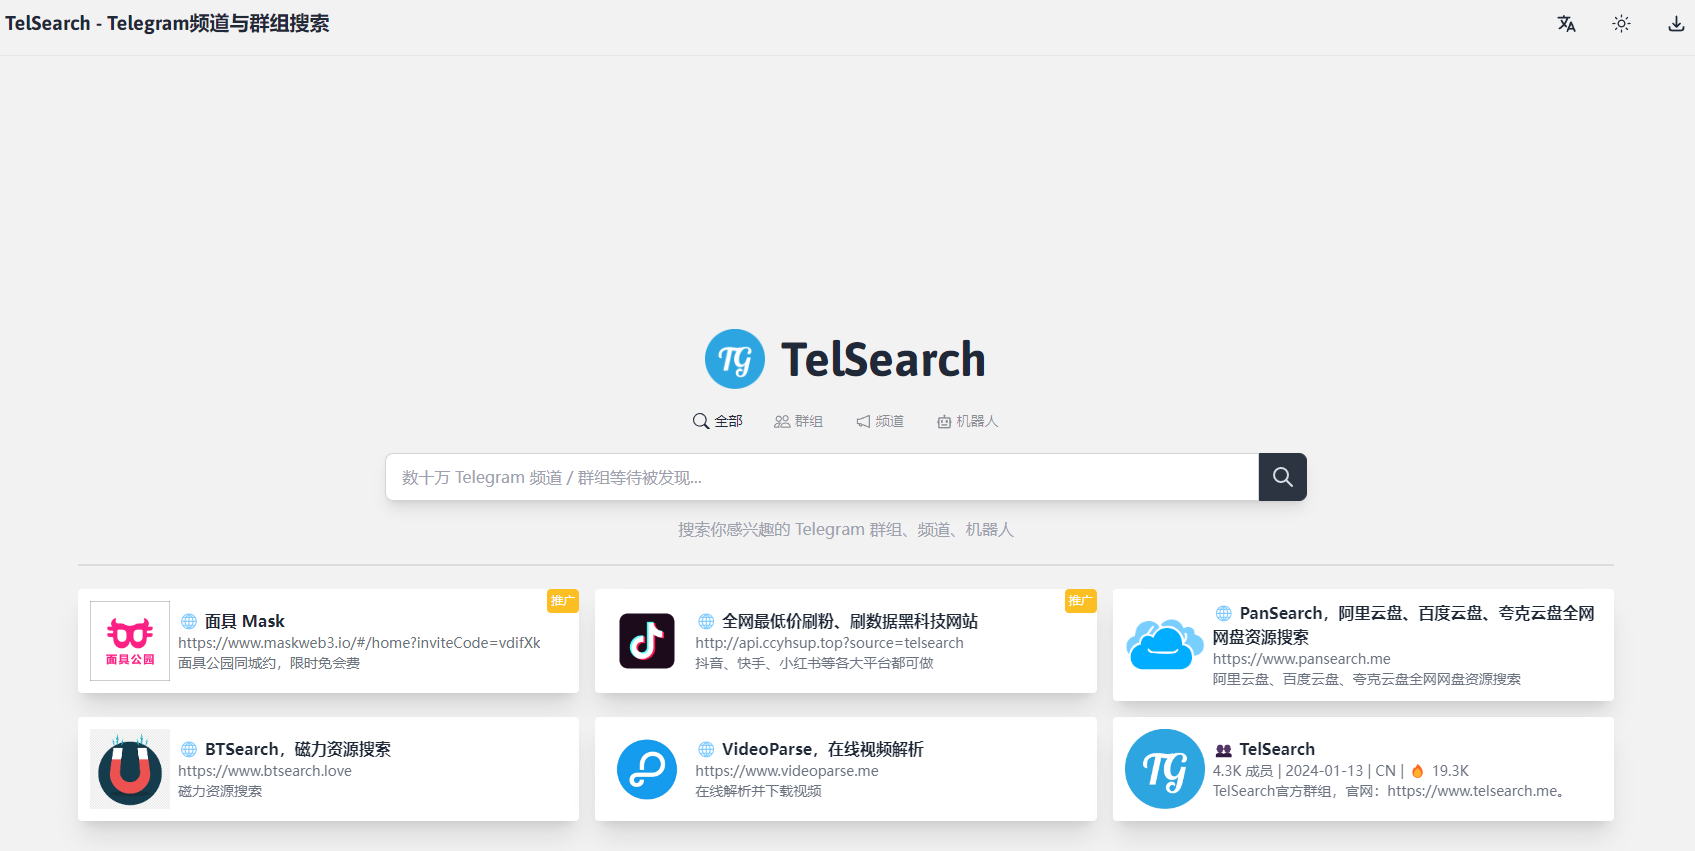Open the 面具 Mask card logo

click(x=130, y=641)
